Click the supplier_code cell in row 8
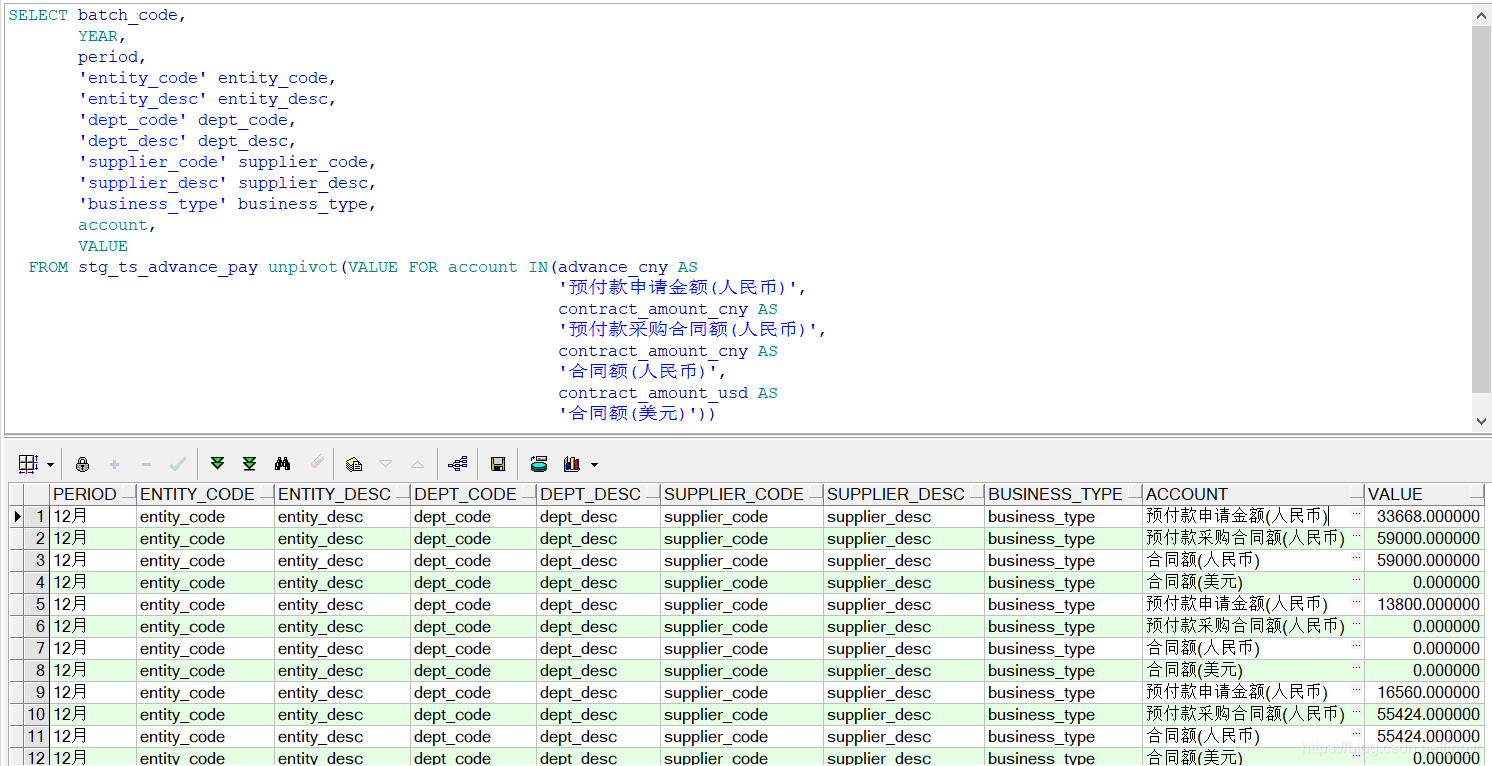Image resolution: width=1492 pixels, height=766 pixels. click(742, 670)
